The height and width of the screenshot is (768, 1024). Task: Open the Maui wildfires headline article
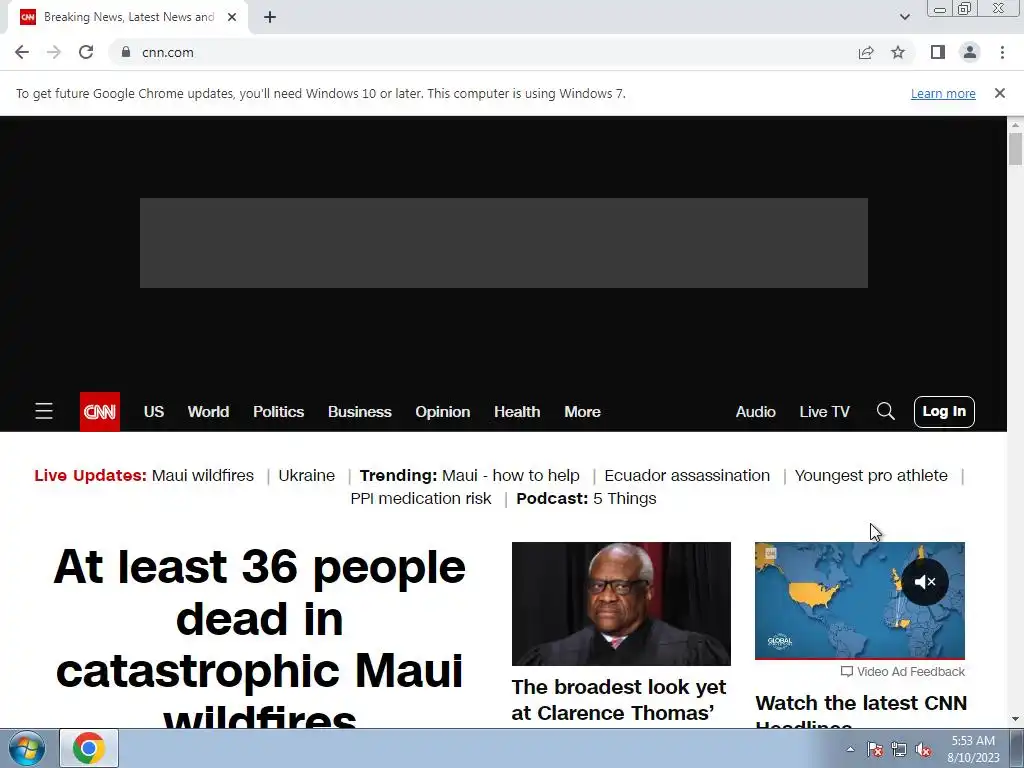click(x=259, y=637)
